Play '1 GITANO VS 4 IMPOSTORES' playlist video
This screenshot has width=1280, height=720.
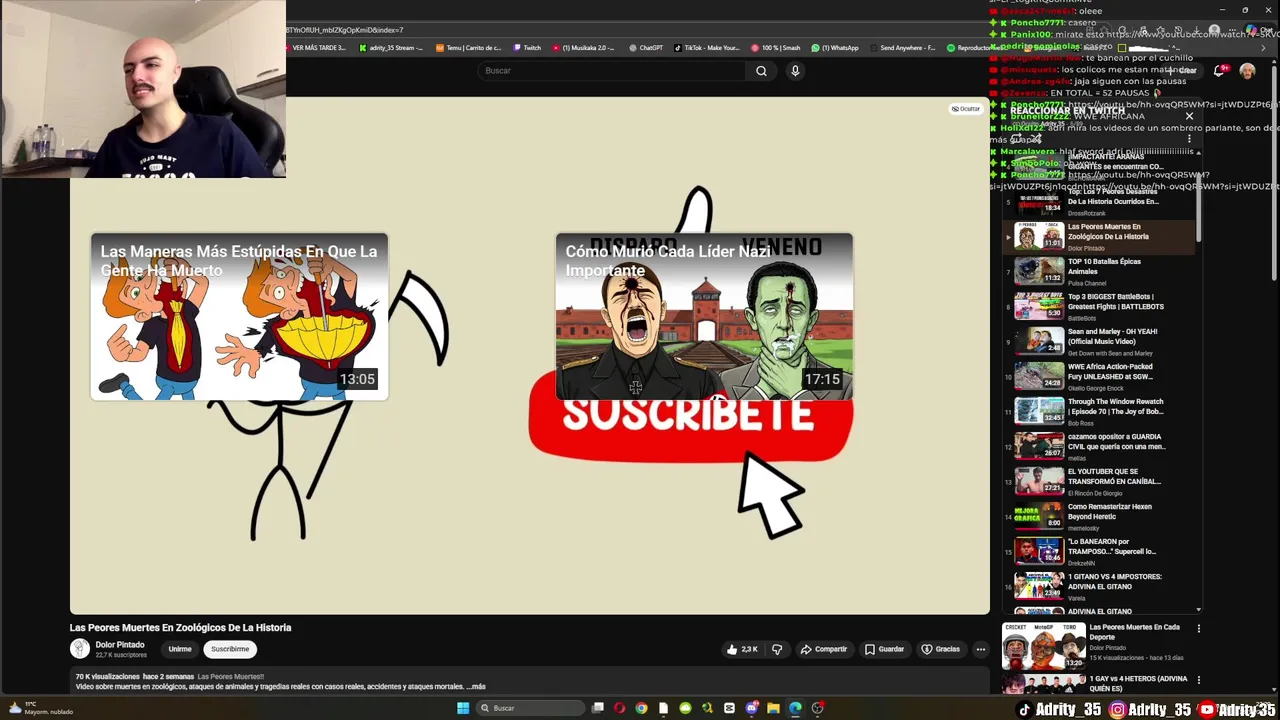pos(1100,587)
